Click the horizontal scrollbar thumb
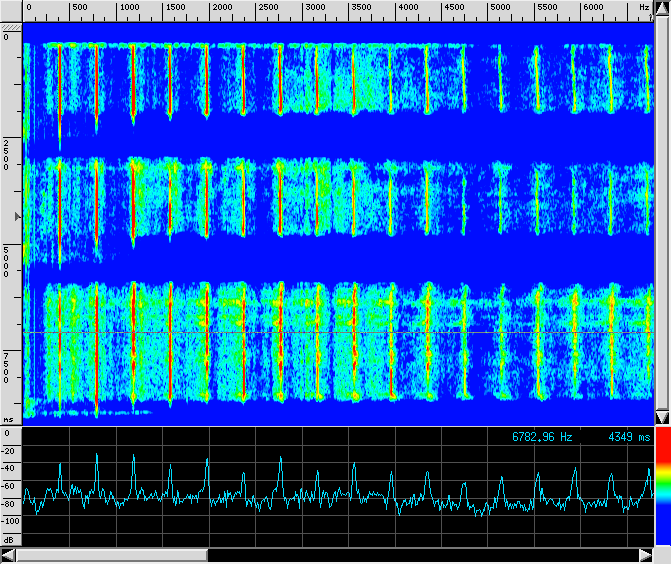 click(x=111, y=554)
